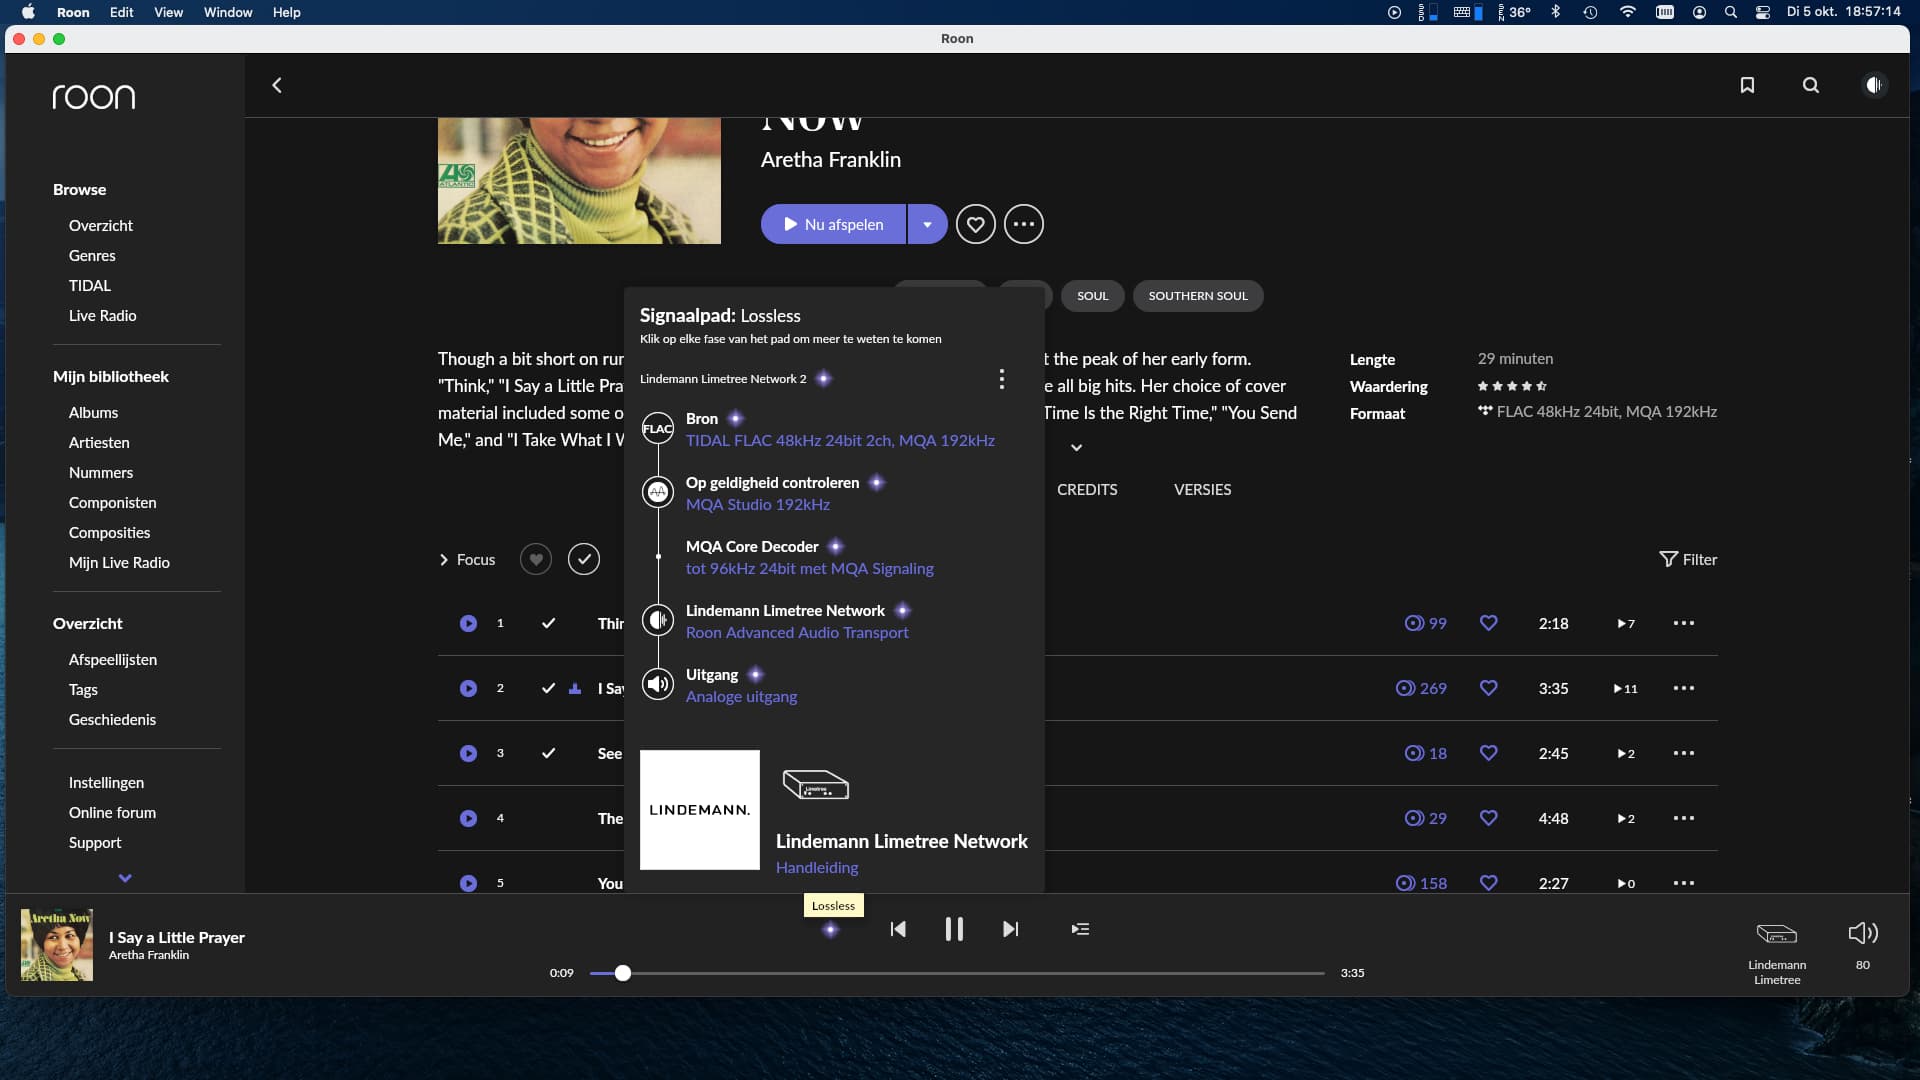Expand the Focus options
1920x1080 pixels.
coord(467,560)
